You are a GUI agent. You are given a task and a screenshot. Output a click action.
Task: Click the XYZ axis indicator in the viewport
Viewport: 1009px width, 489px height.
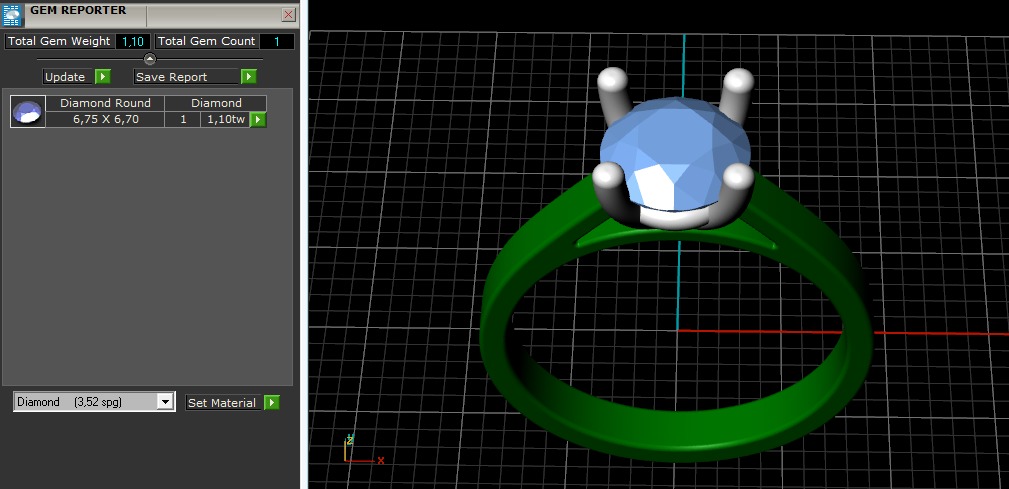click(x=362, y=450)
